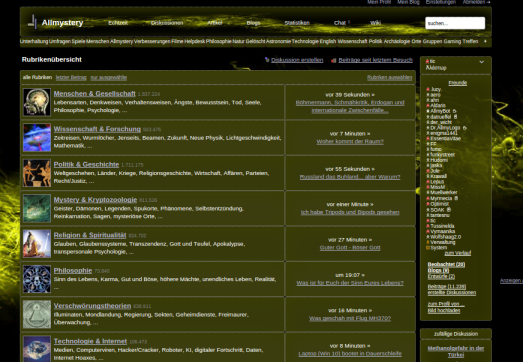
Task: Click Rubriken auswählen link
Action: coord(389,77)
